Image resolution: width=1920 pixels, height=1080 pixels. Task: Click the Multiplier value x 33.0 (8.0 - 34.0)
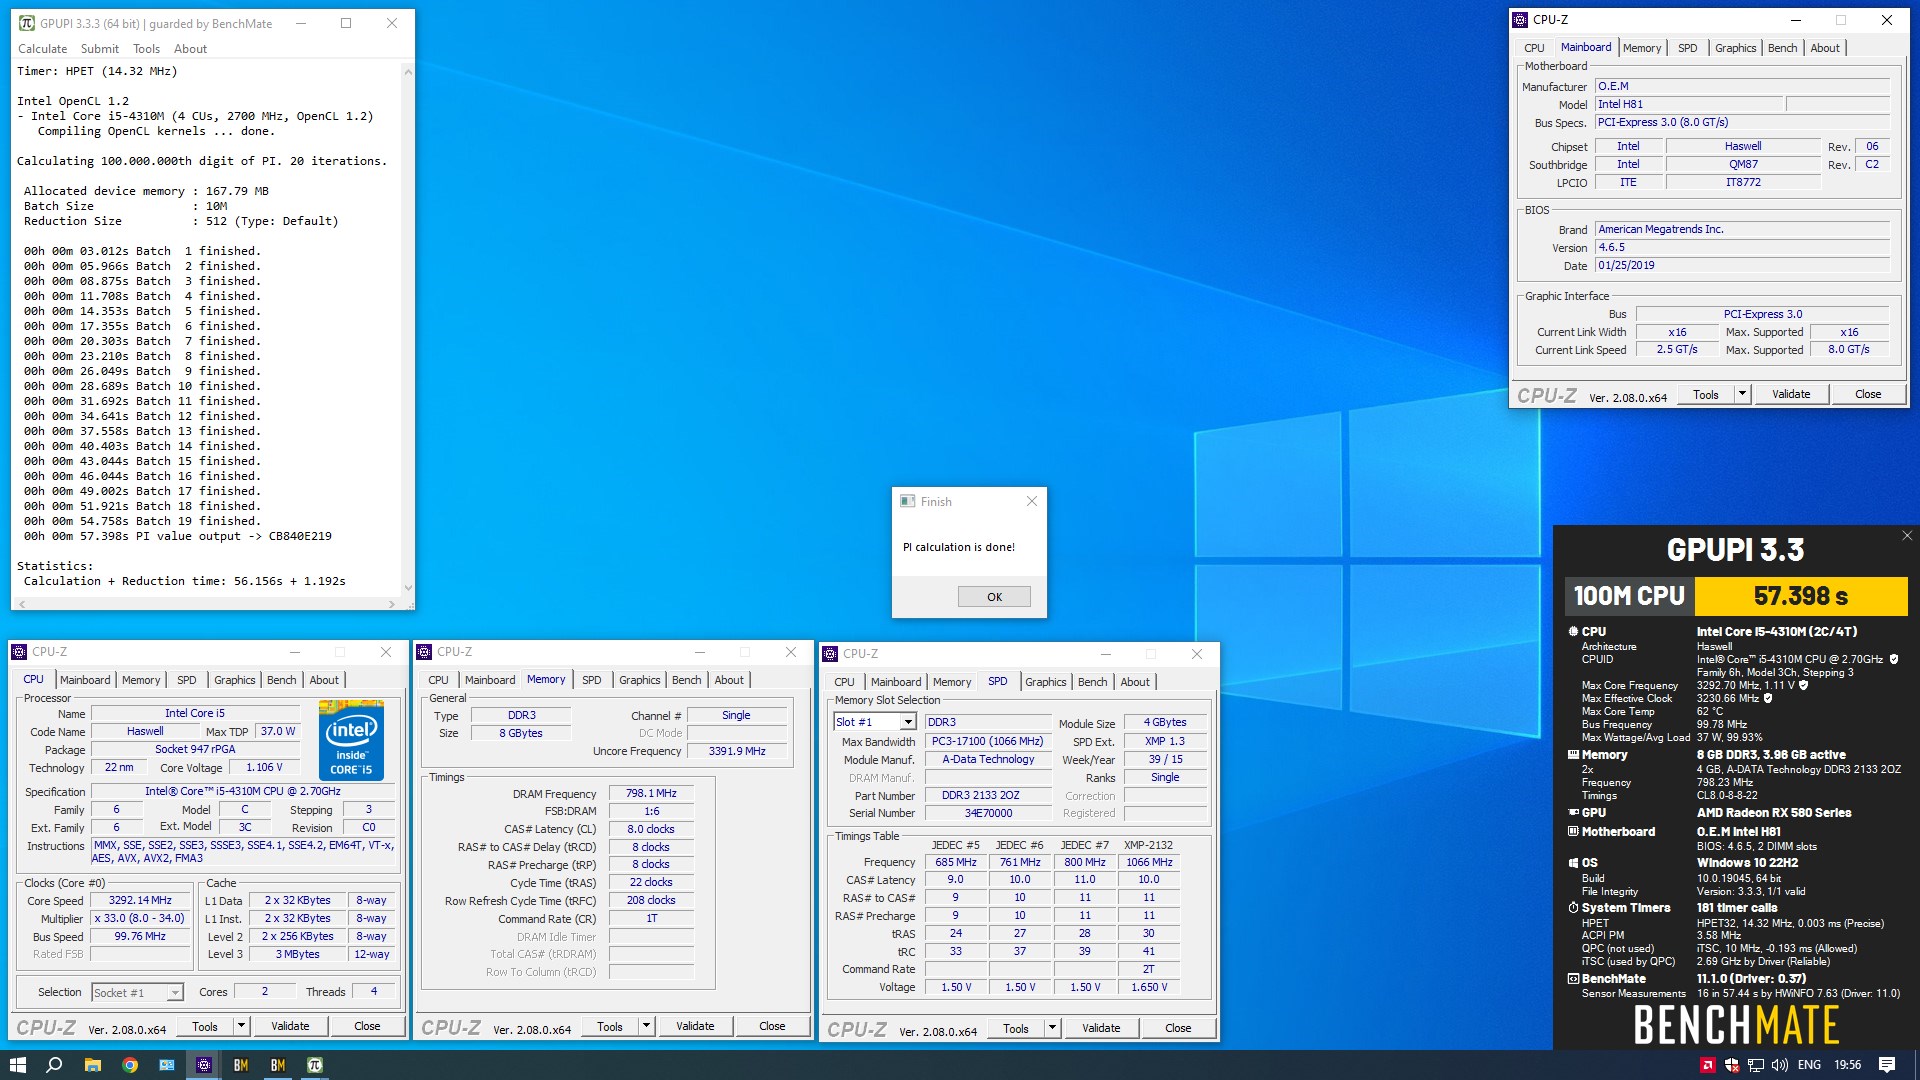click(140, 918)
